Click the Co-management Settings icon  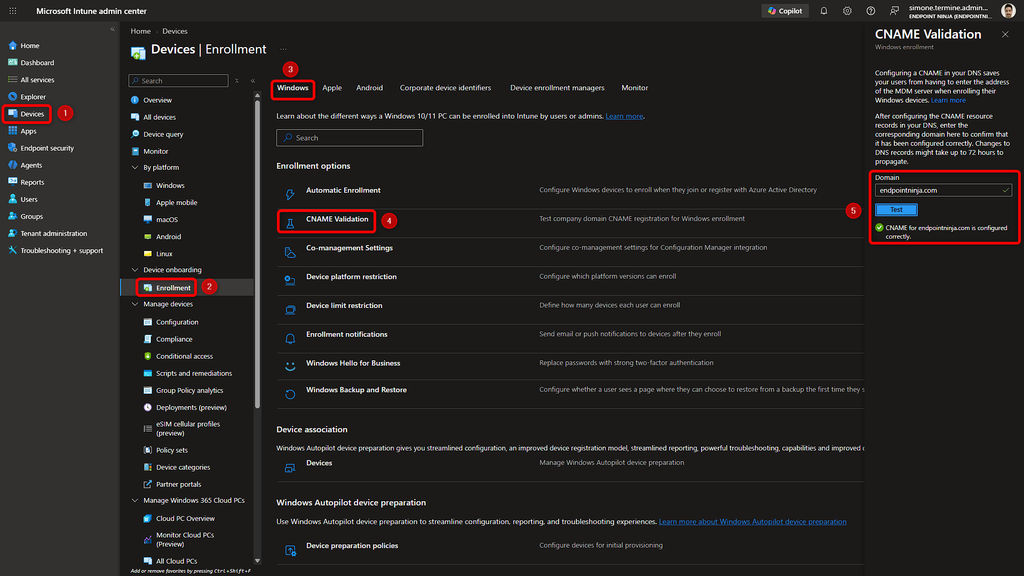click(x=290, y=252)
